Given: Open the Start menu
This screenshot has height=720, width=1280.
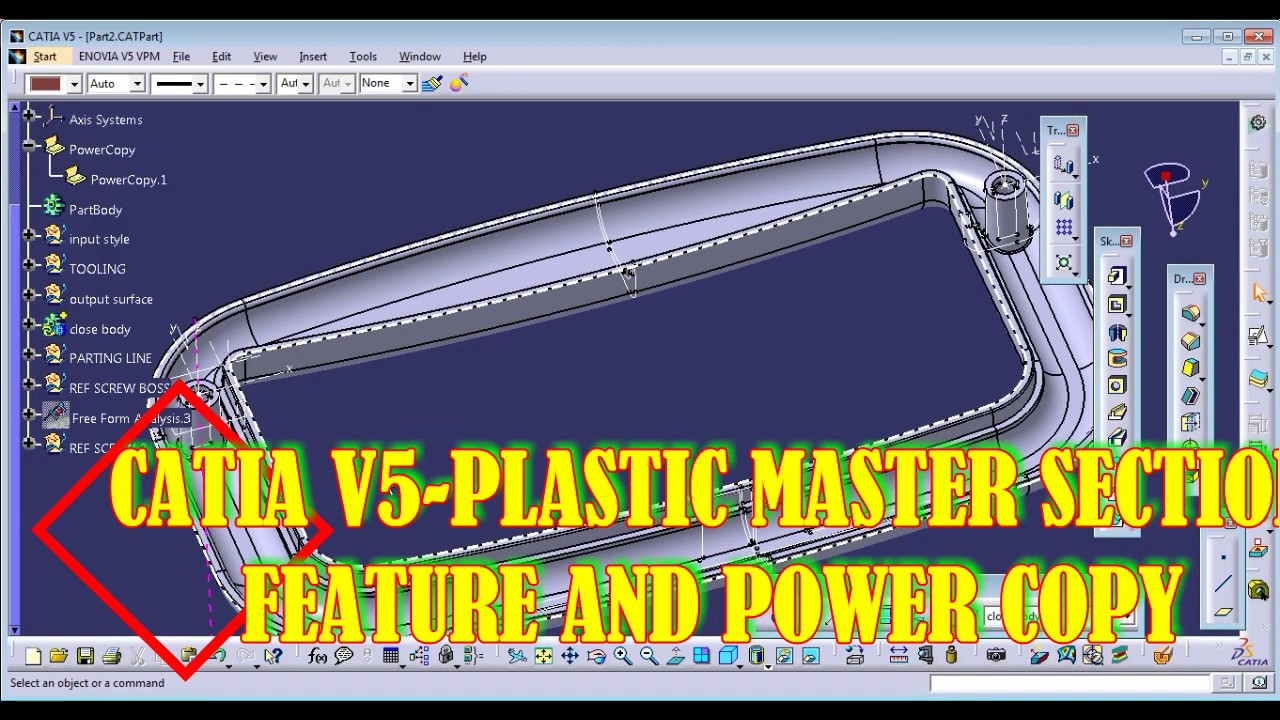Looking at the screenshot, I should (x=45, y=57).
